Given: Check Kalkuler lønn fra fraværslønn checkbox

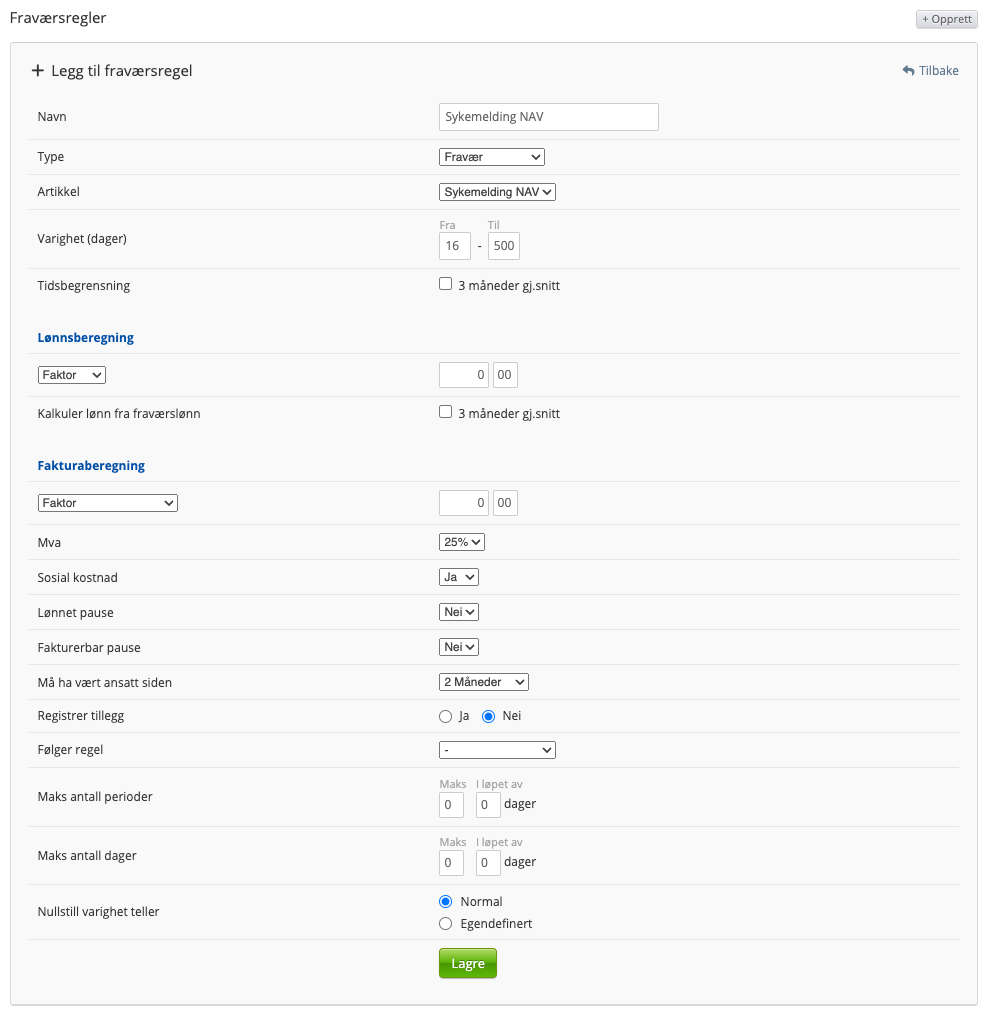Looking at the screenshot, I should pos(446,412).
